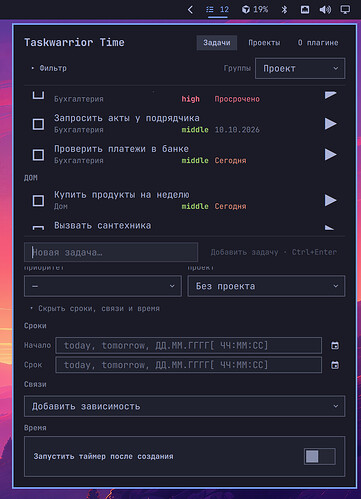This screenshot has width=361, height=499.
Task: Toggle Запустить таймер после создания switch
Action: pos(319,456)
